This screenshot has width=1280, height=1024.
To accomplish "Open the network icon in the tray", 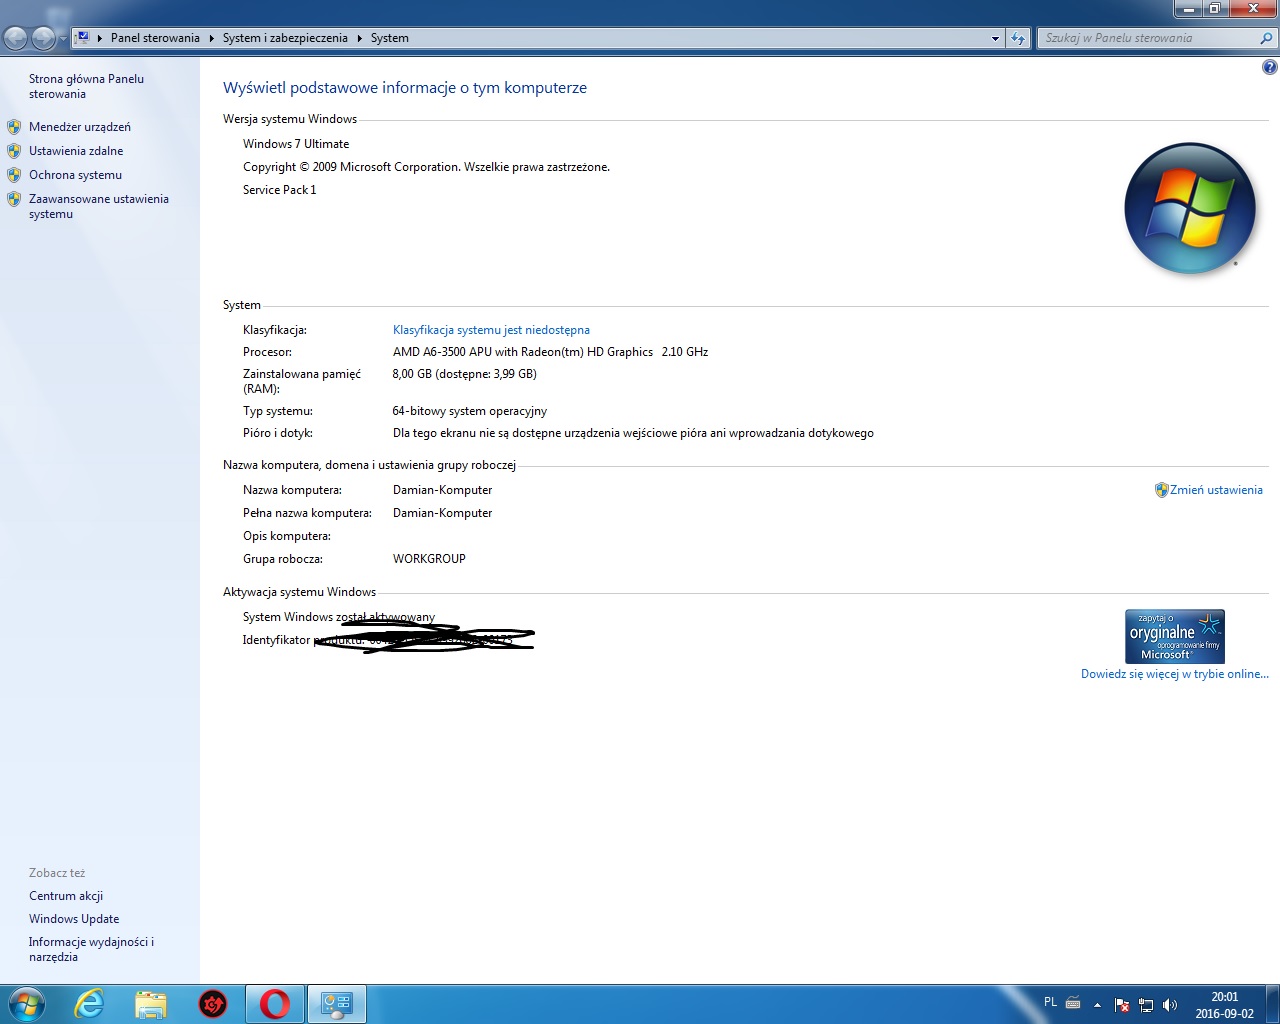I will pyautogui.click(x=1146, y=1005).
